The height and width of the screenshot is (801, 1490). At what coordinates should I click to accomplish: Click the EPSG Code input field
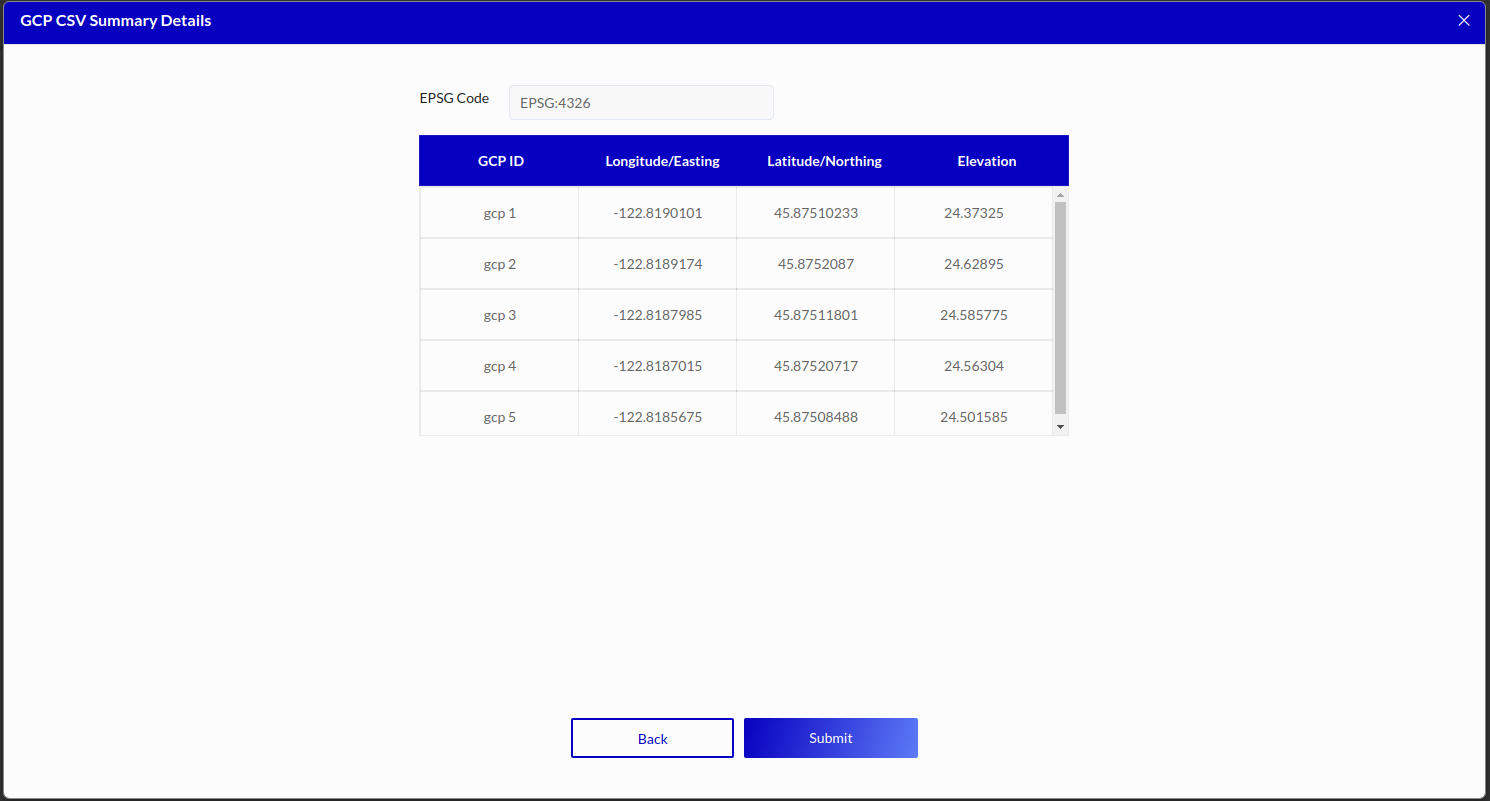[641, 102]
